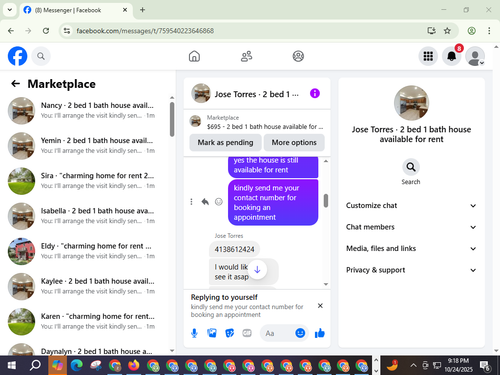Open the emoji picker in message box
Image resolution: width=500 pixels, height=375 pixels.
(x=300, y=333)
